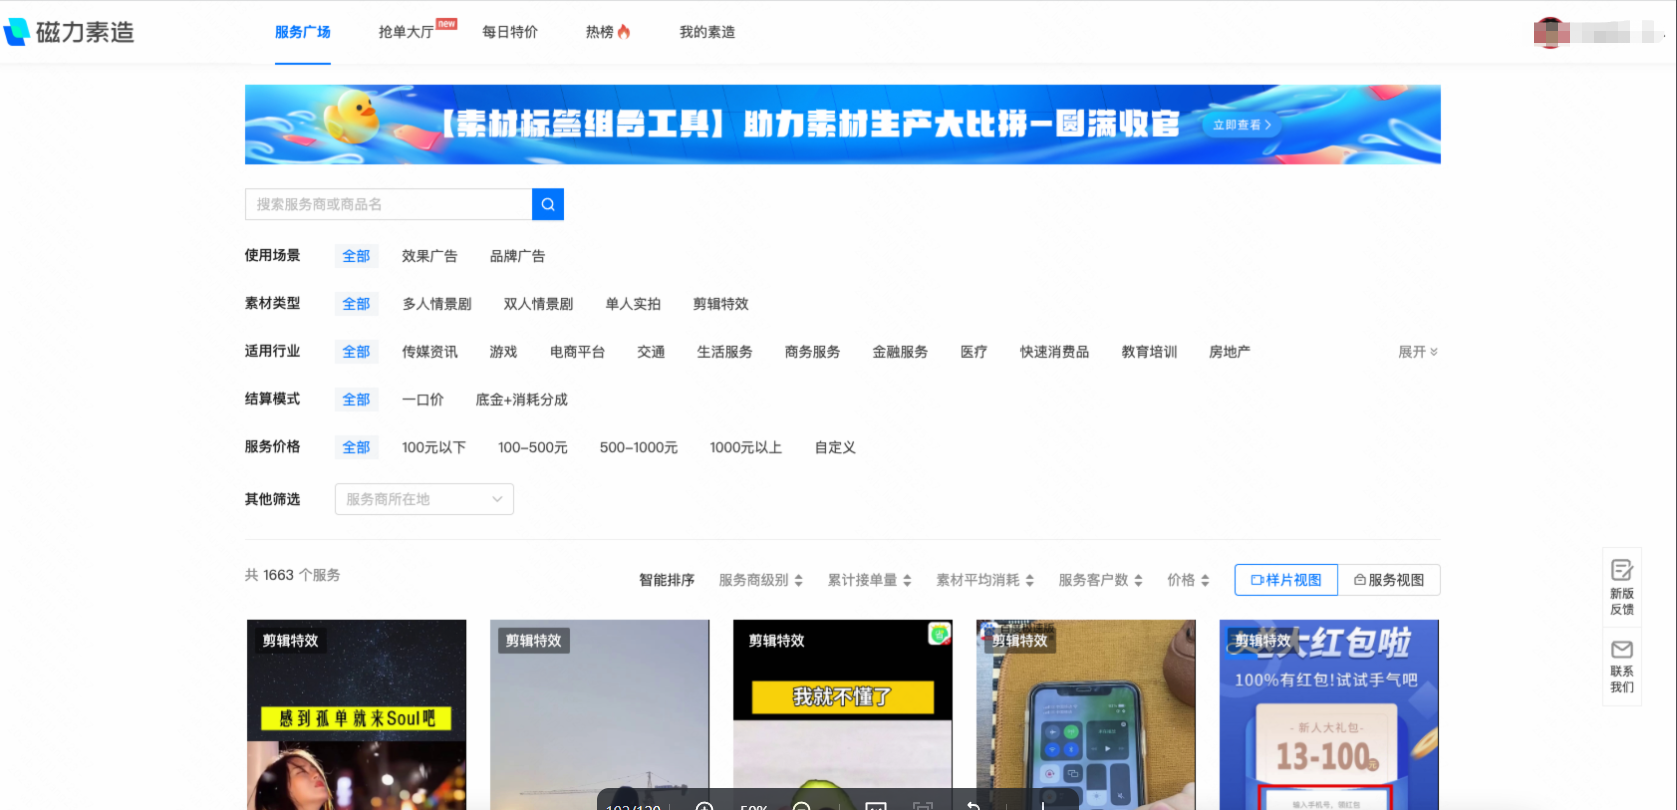The height and width of the screenshot is (810, 1677).
Task: Filter by 快速消费品 industry
Action: click(1054, 352)
